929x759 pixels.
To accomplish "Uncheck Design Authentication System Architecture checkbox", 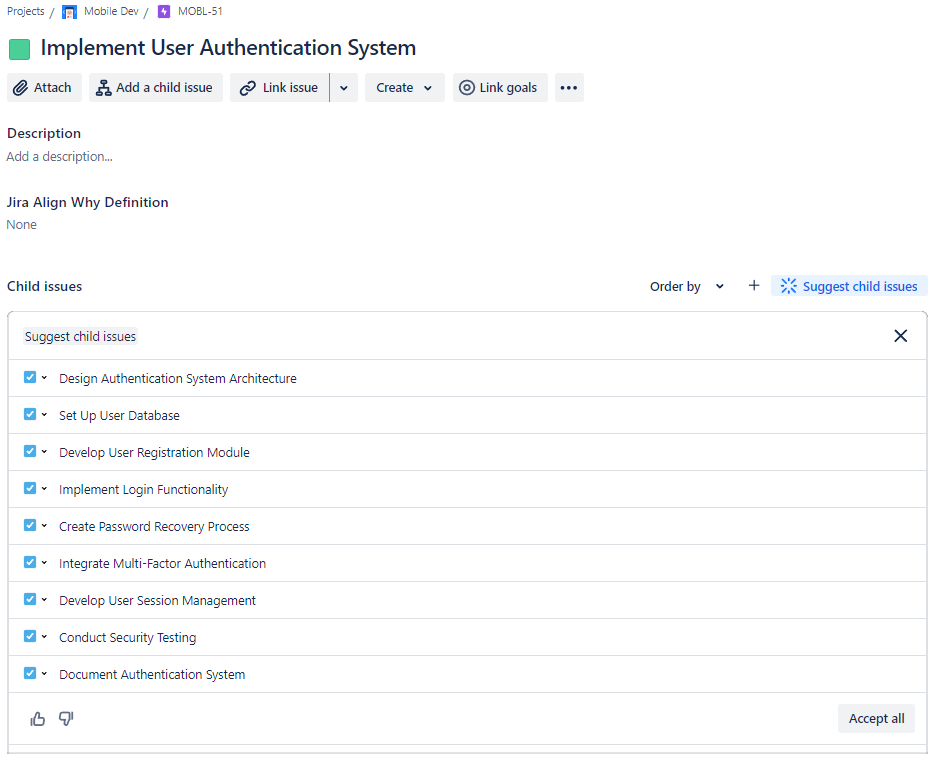I will point(30,377).
